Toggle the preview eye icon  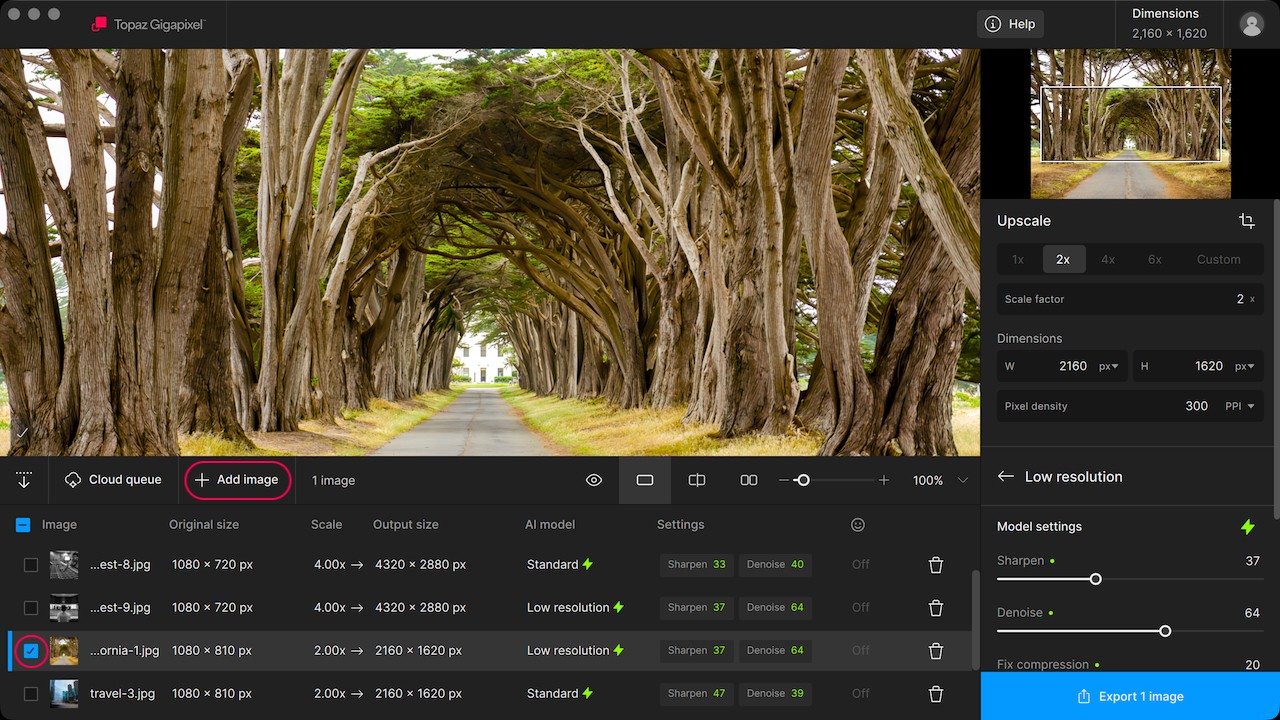(x=594, y=480)
